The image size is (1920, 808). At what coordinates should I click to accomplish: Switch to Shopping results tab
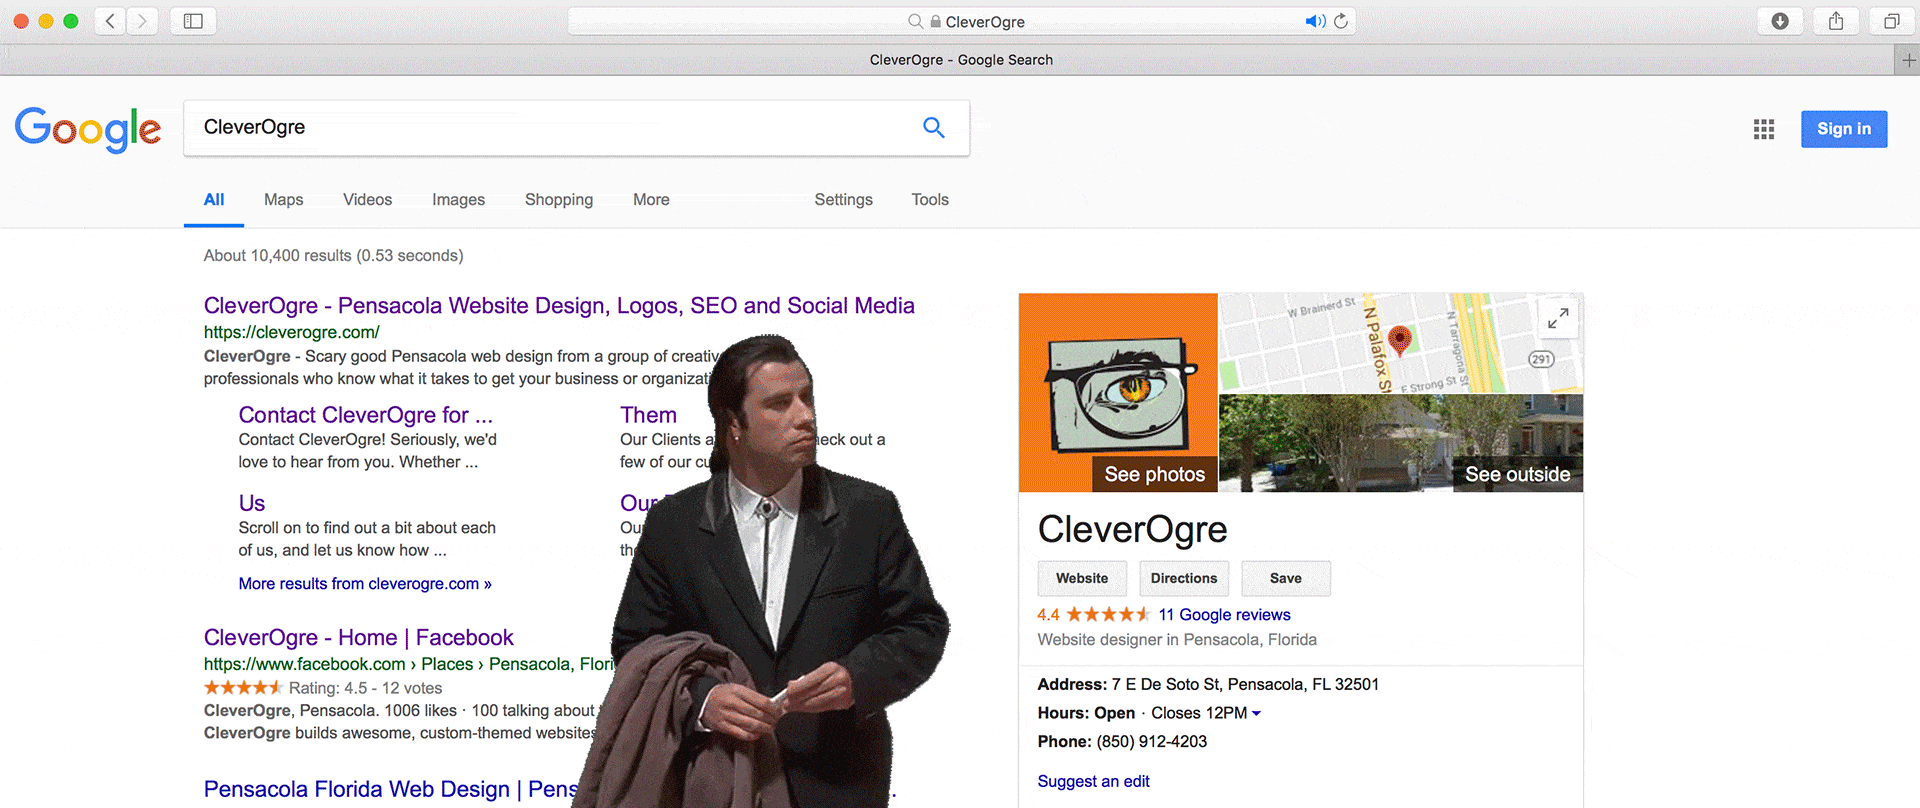click(x=559, y=200)
